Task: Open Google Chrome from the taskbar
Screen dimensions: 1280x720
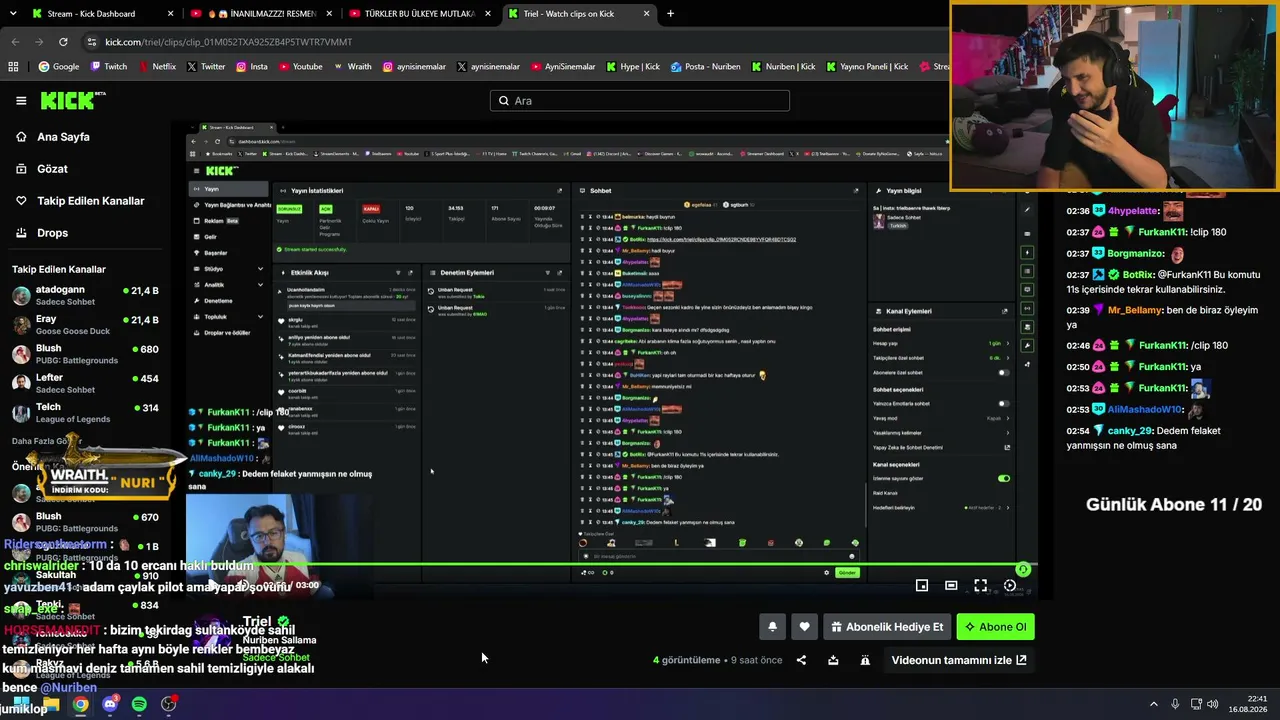Action: 81,704
